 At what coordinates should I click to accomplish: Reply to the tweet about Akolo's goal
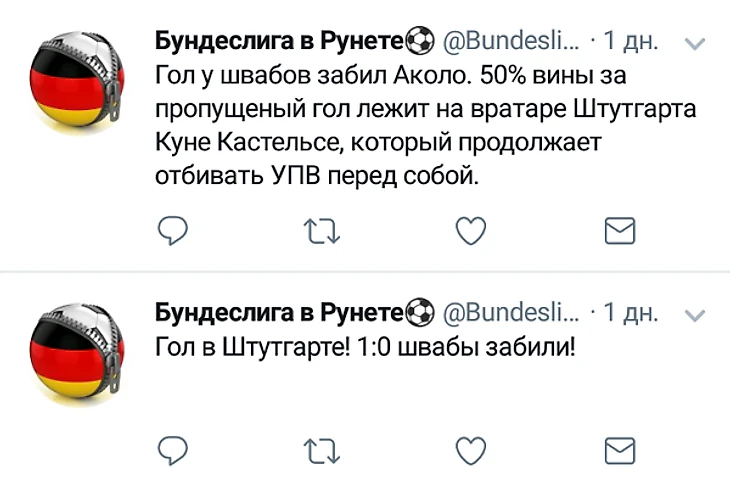pos(174,232)
